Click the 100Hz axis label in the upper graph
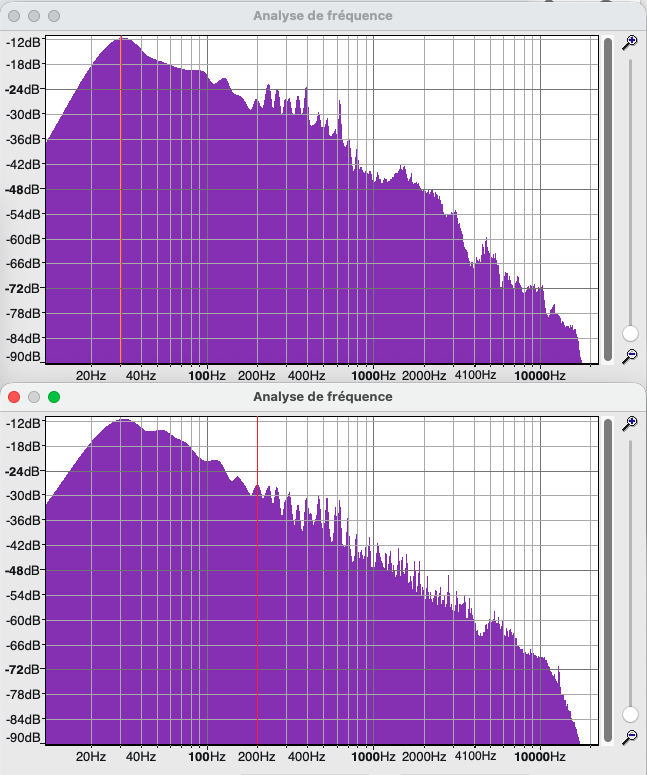647x775 pixels. [205, 376]
